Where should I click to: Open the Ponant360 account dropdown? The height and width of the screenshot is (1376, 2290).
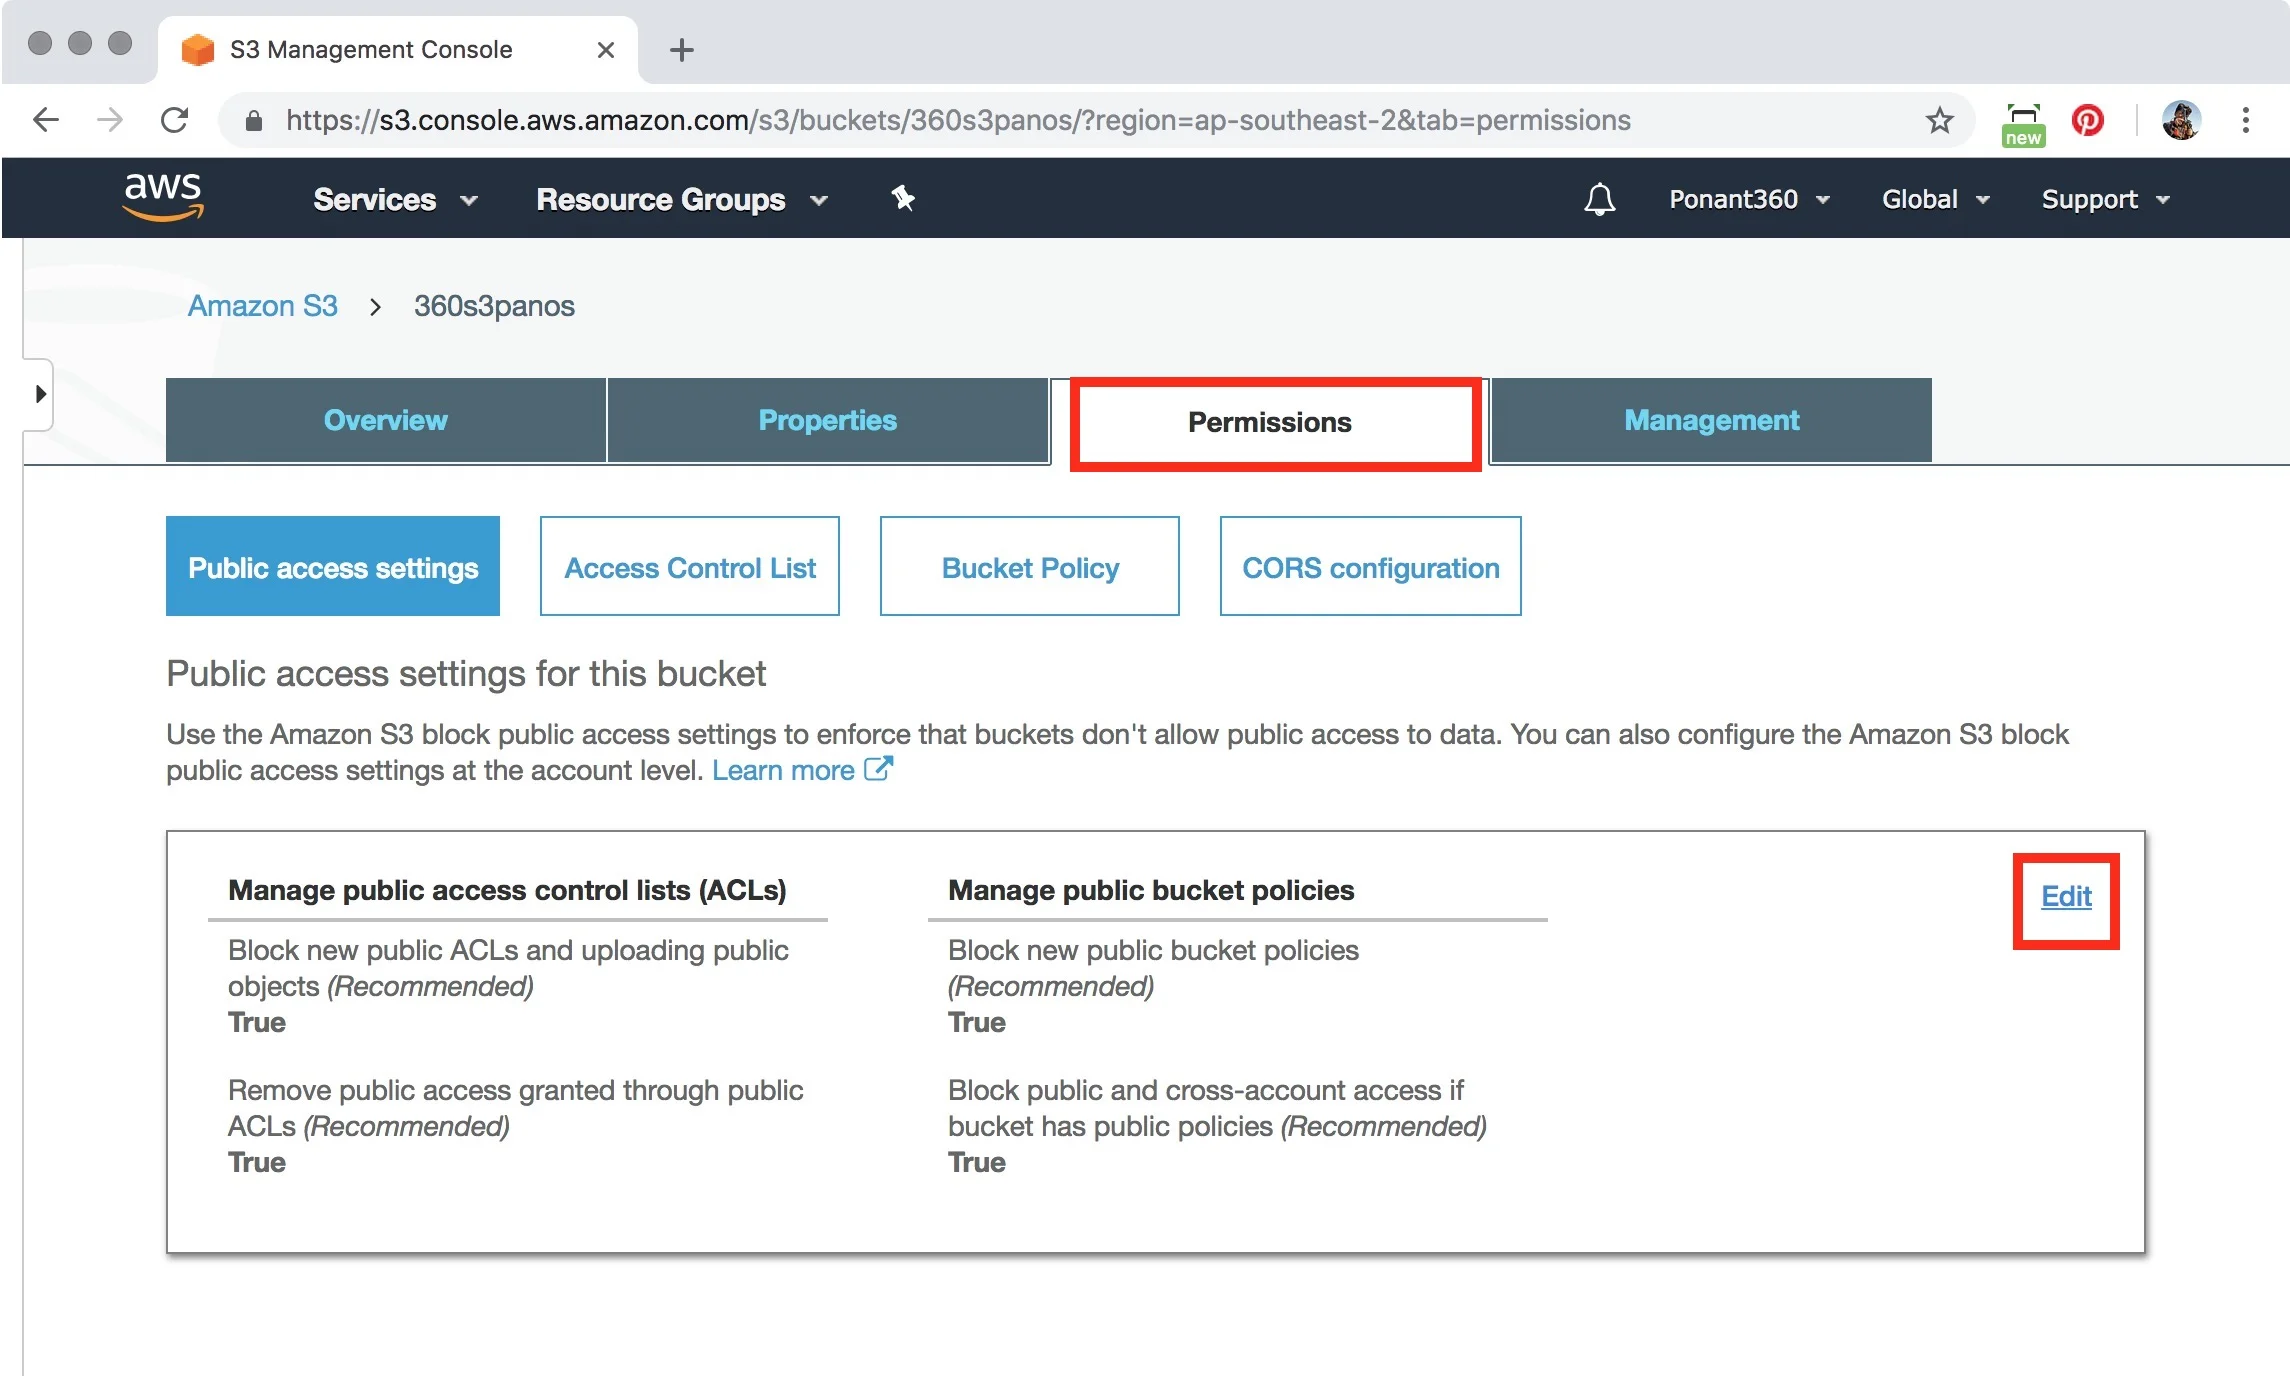tap(1749, 199)
